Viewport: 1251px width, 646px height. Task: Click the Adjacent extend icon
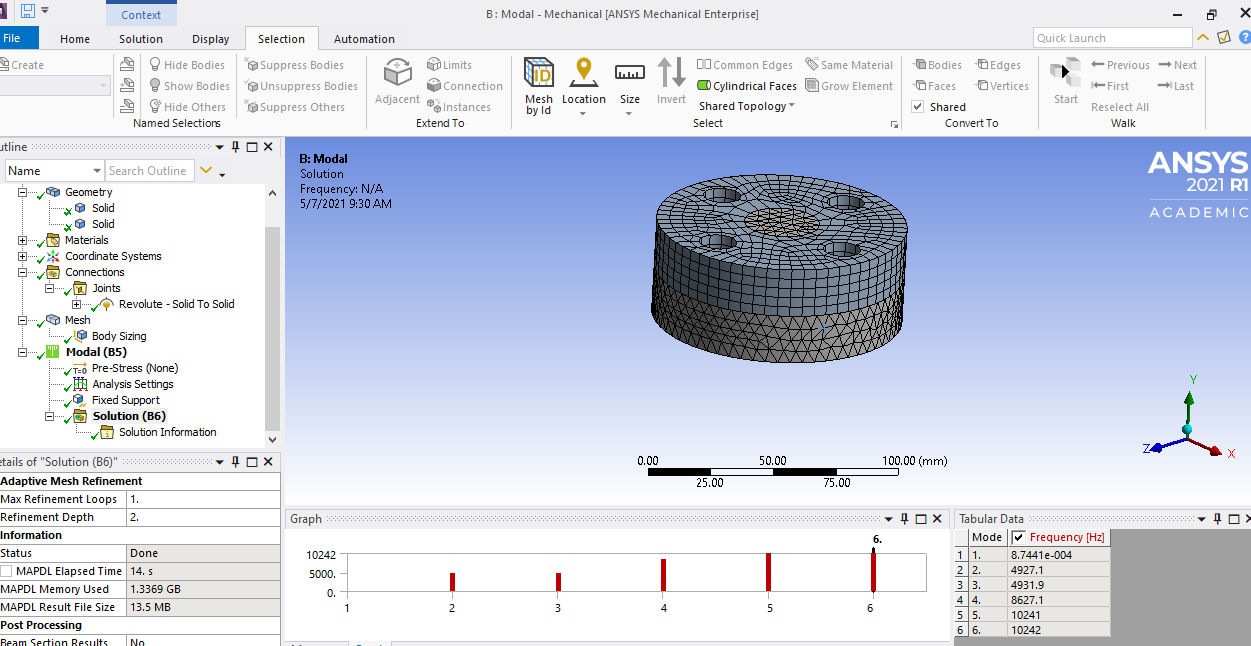click(x=398, y=74)
